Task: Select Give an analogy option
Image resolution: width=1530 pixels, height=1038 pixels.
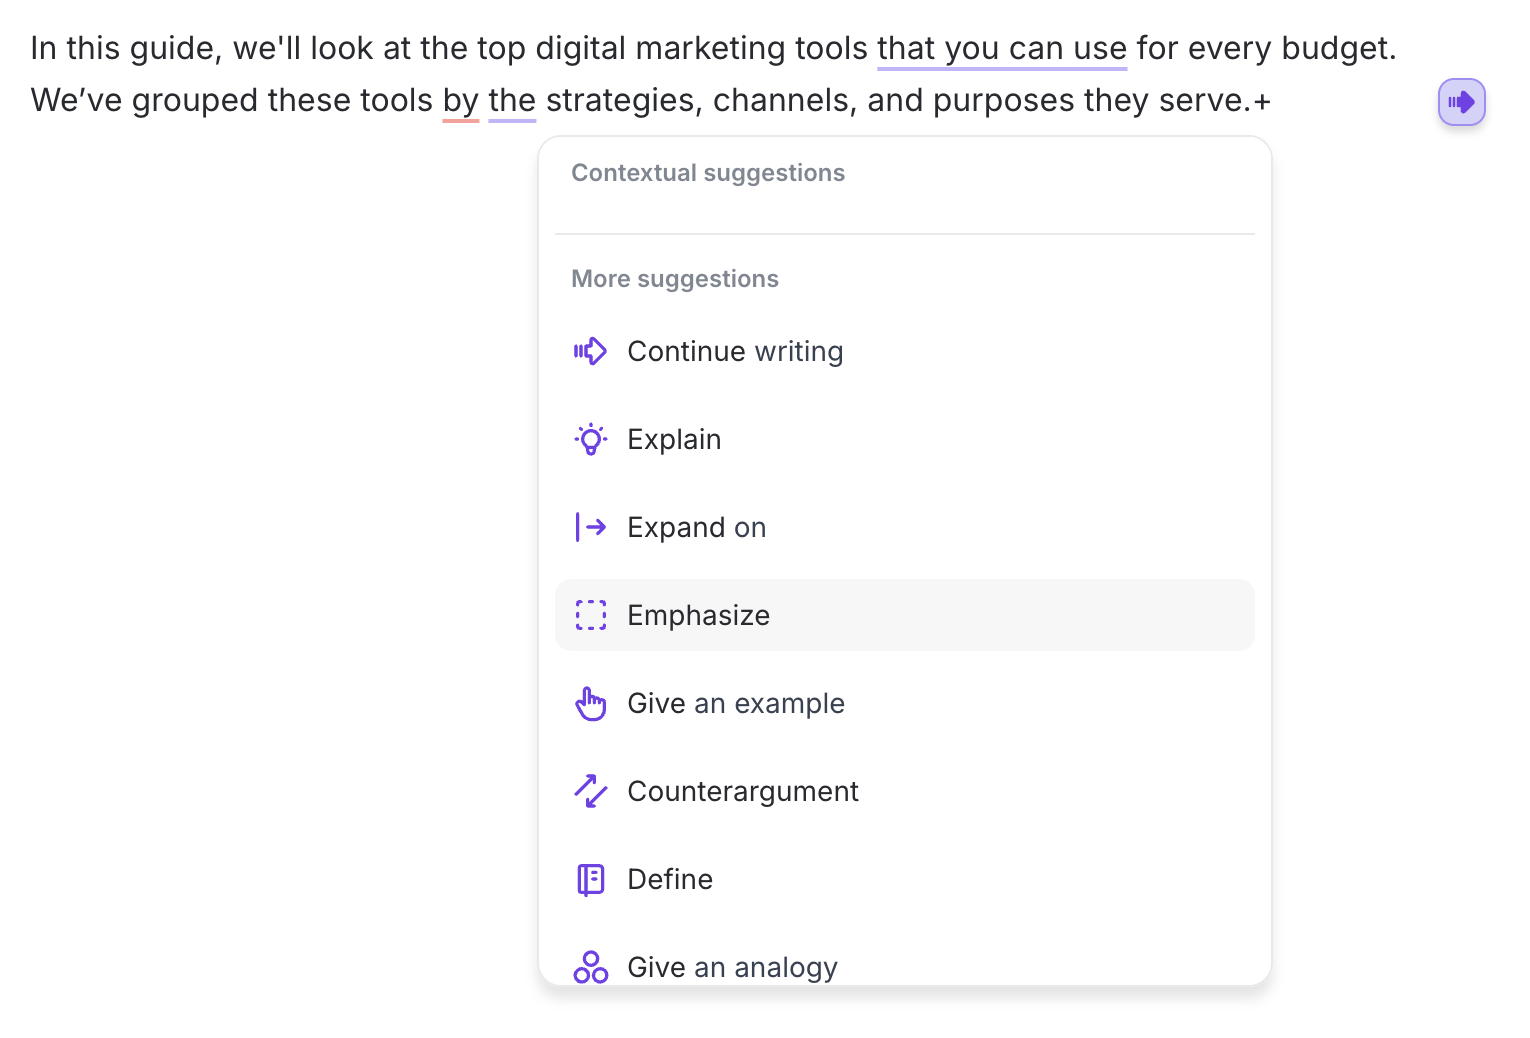Action: point(732,967)
